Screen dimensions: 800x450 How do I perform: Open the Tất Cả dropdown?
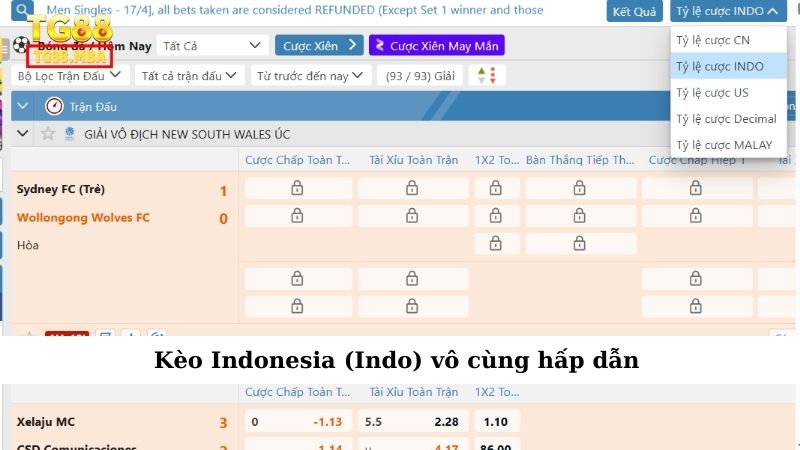click(212, 45)
